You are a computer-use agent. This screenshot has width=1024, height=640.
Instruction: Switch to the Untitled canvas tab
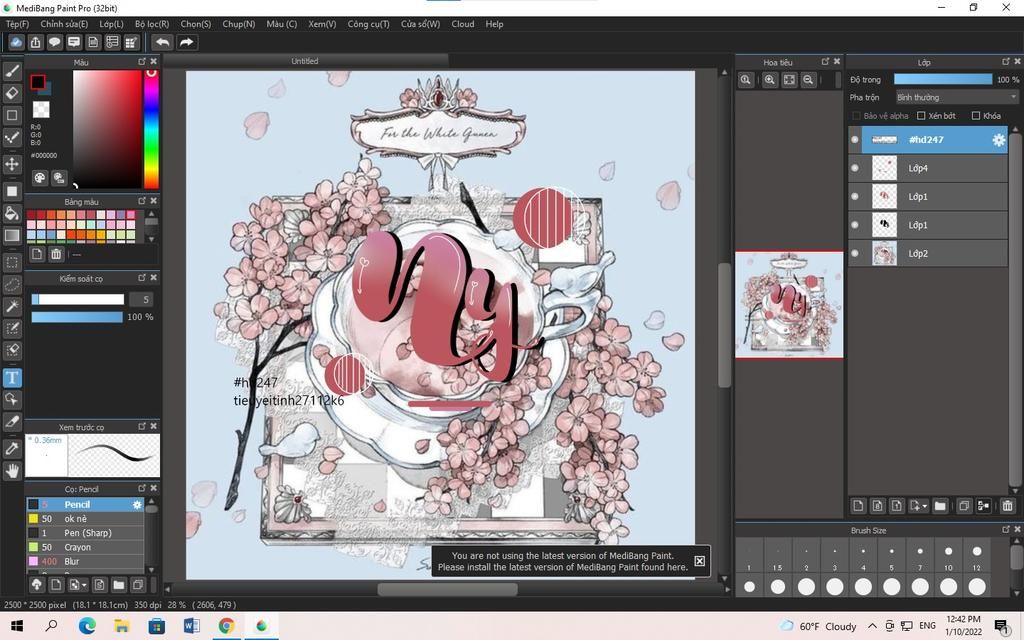pos(305,61)
